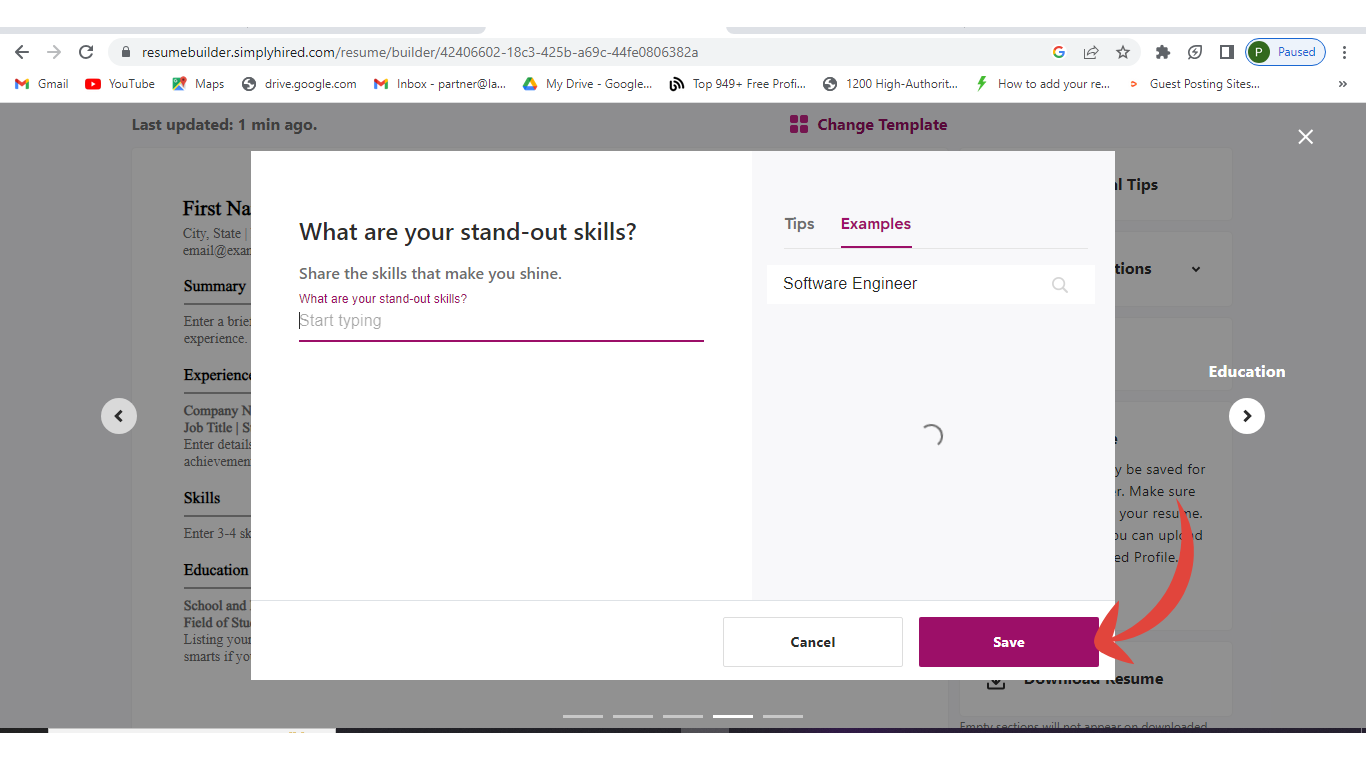Open the browser Extensions puzzle icon

pos(1162,52)
